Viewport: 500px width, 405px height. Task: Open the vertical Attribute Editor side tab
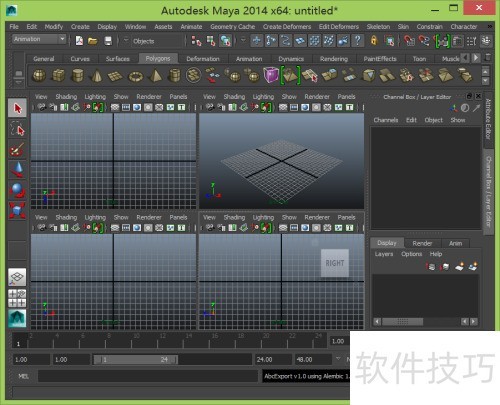(488, 119)
